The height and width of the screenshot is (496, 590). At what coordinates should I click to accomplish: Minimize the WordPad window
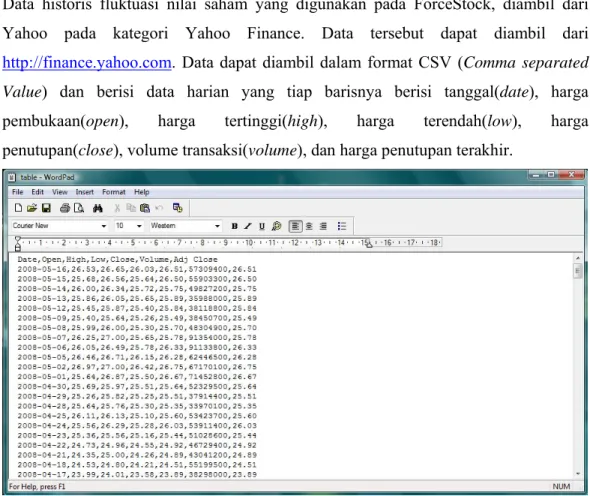[x=536, y=175]
